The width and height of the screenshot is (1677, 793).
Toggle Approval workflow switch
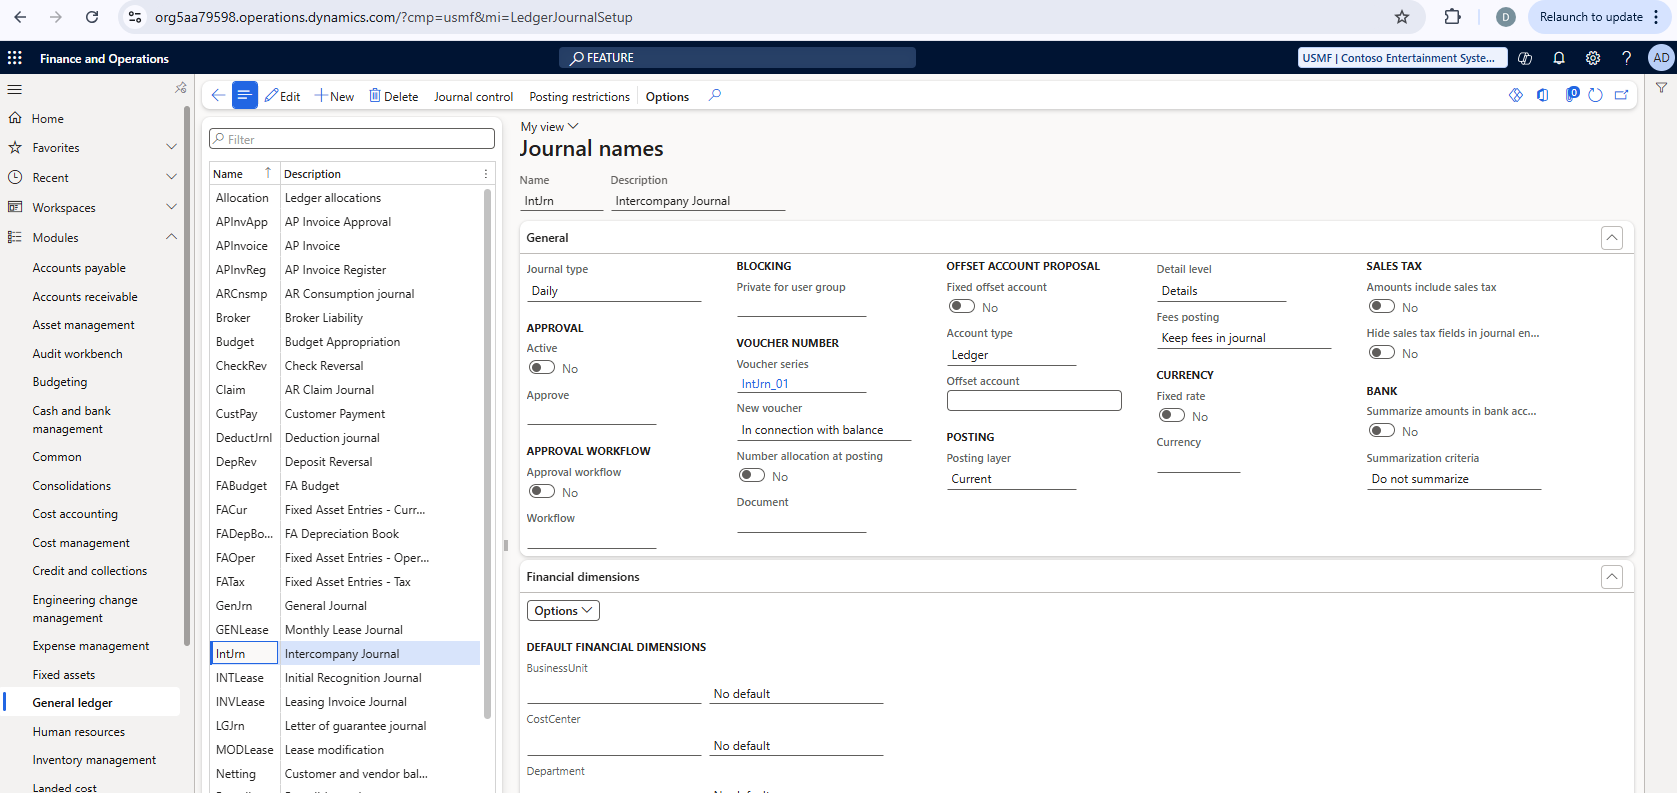pyautogui.click(x=542, y=491)
